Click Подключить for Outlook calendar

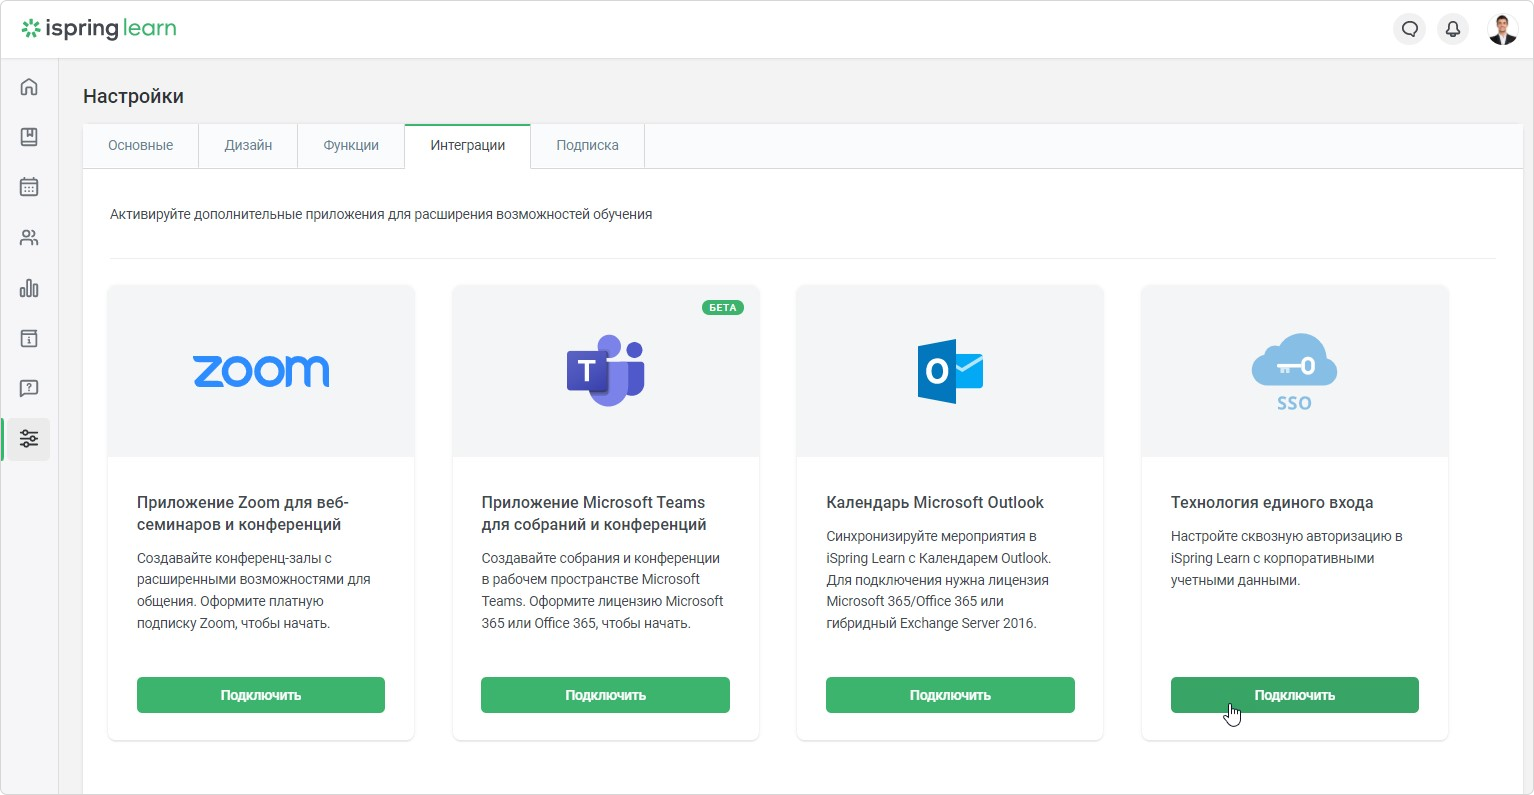pyautogui.click(x=950, y=695)
